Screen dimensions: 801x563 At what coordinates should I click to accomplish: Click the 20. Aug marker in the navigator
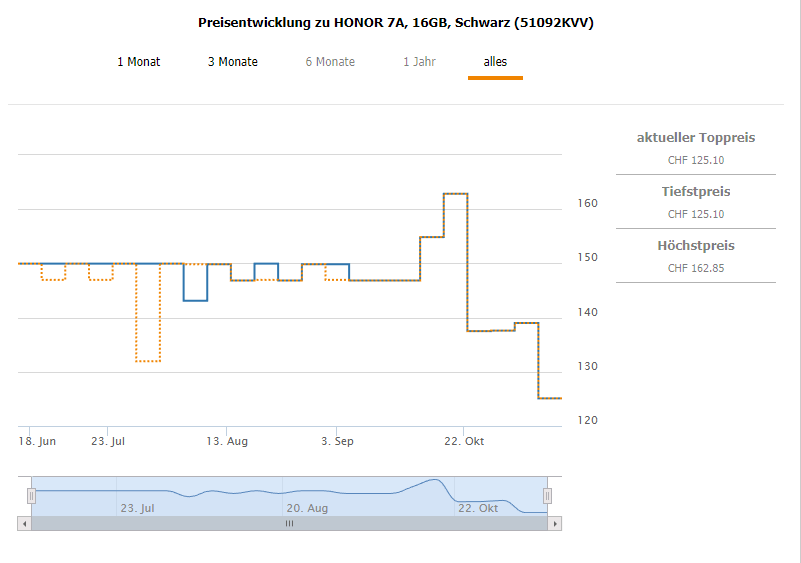(307, 508)
